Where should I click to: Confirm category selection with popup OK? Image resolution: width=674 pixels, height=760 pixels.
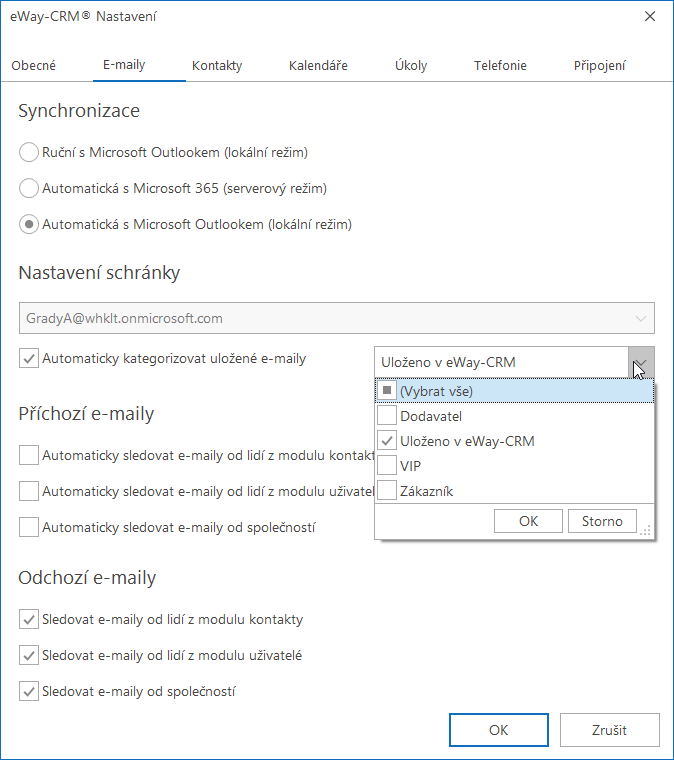pyautogui.click(x=528, y=521)
